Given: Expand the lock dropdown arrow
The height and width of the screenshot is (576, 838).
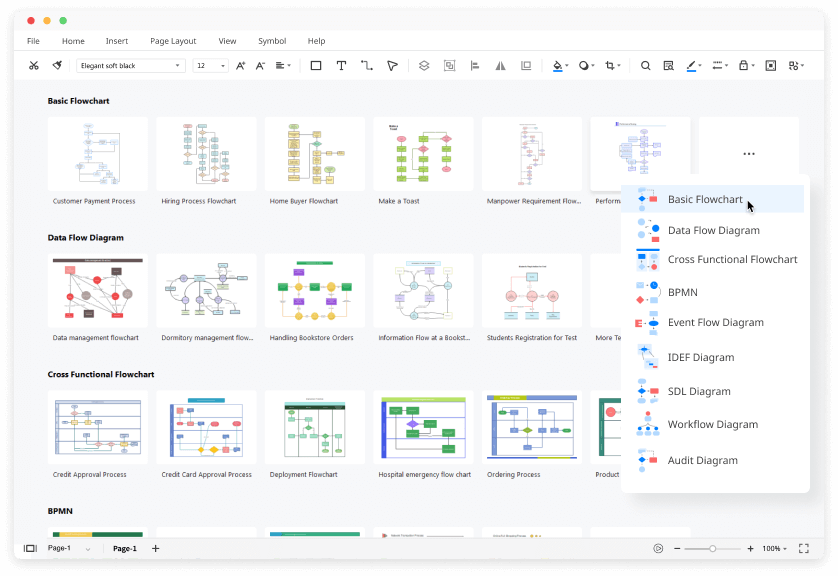Looking at the screenshot, I should (x=752, y=66).
